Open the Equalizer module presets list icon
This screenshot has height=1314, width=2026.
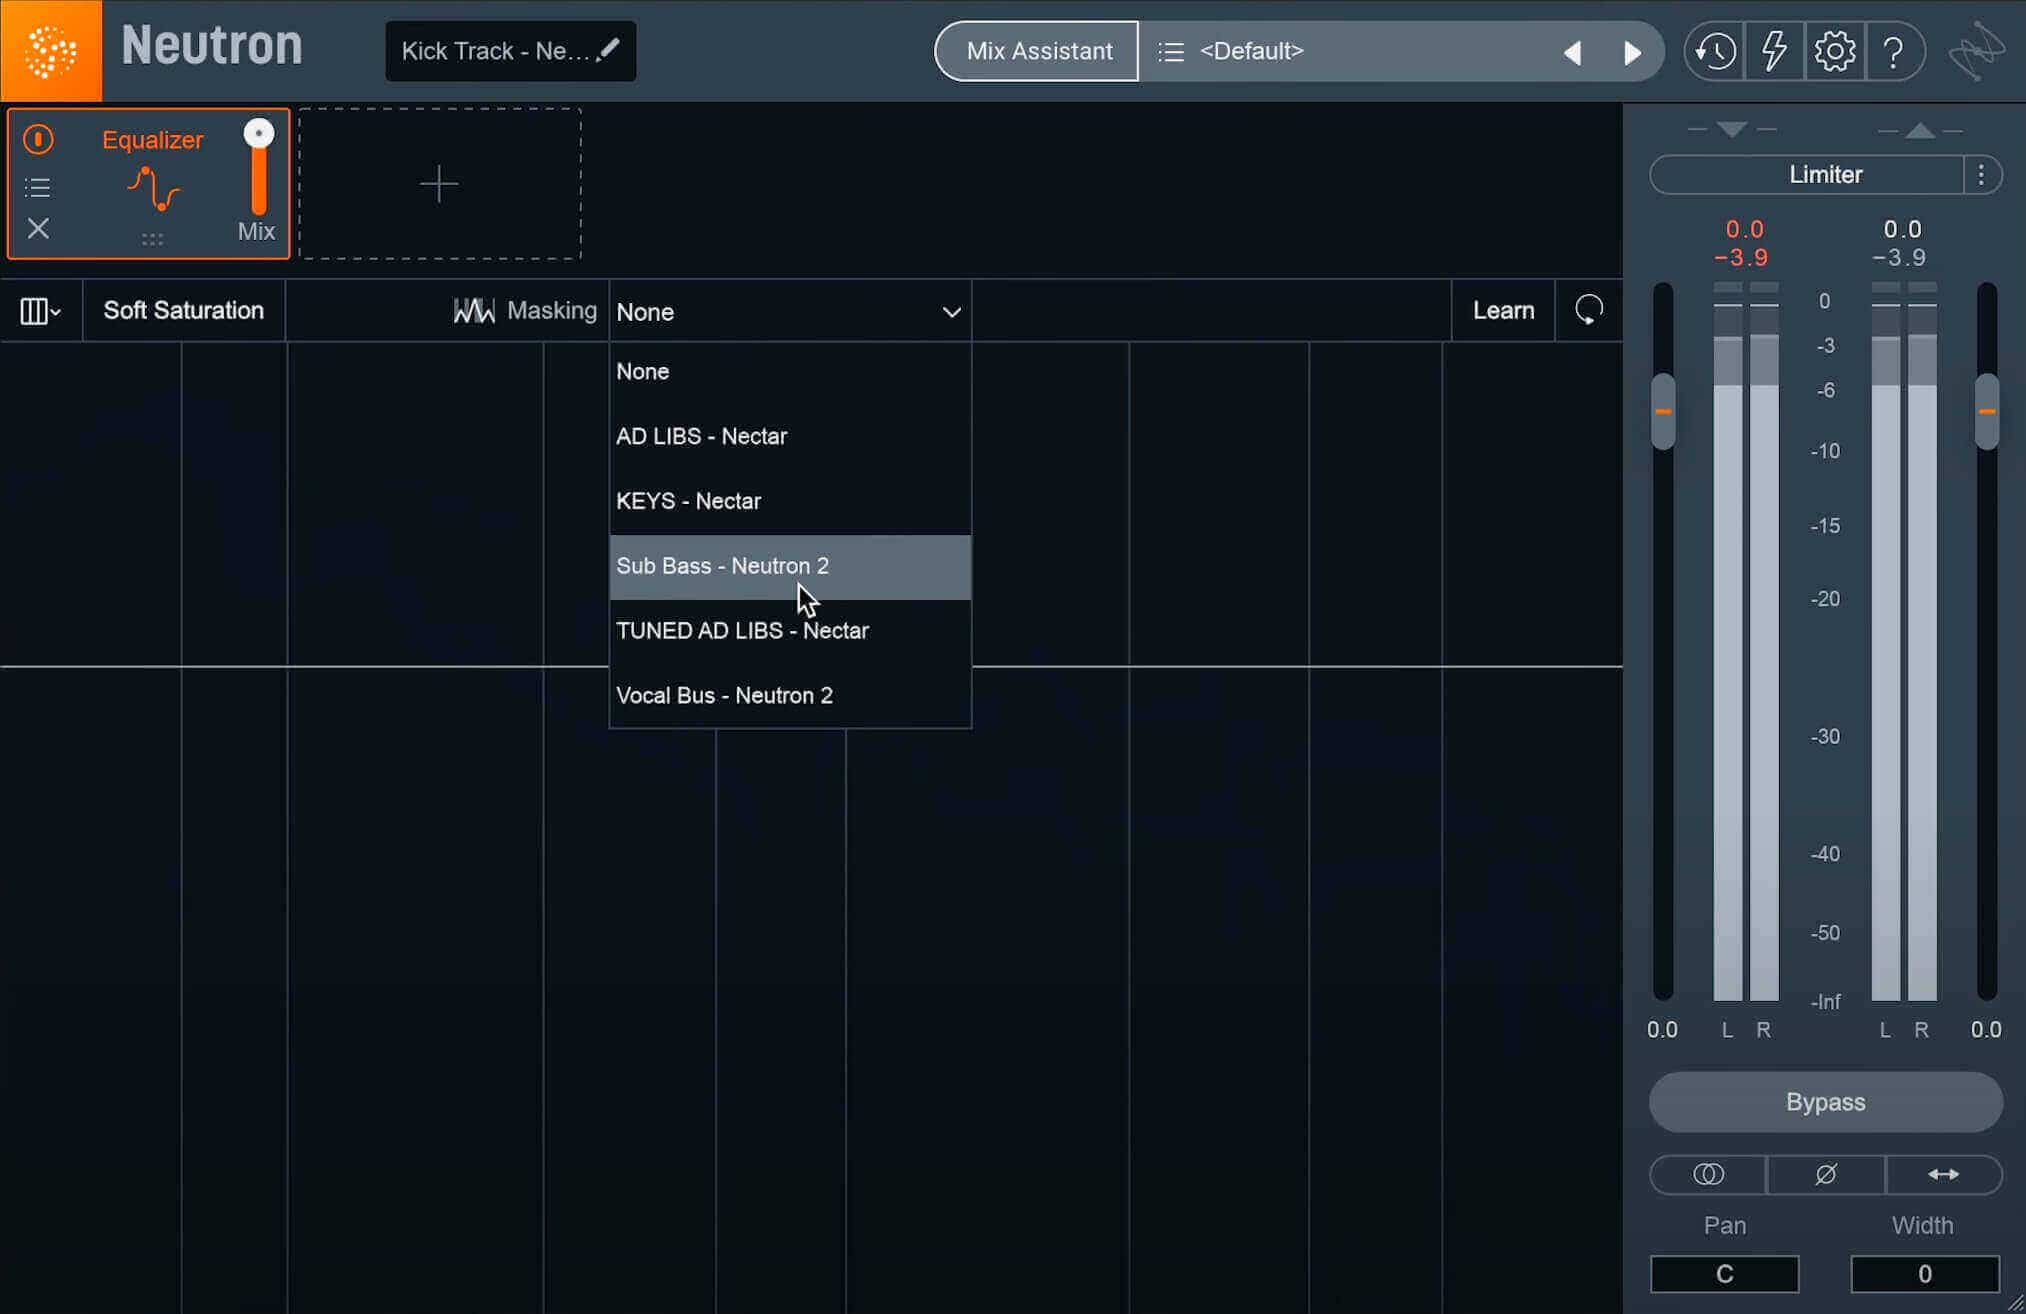click(x=38, y=187)
